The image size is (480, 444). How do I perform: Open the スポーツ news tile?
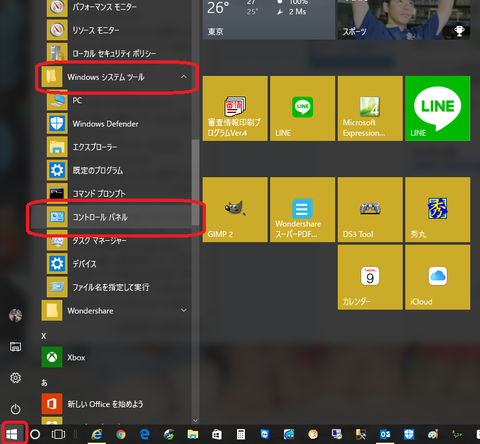coord(404,19)
